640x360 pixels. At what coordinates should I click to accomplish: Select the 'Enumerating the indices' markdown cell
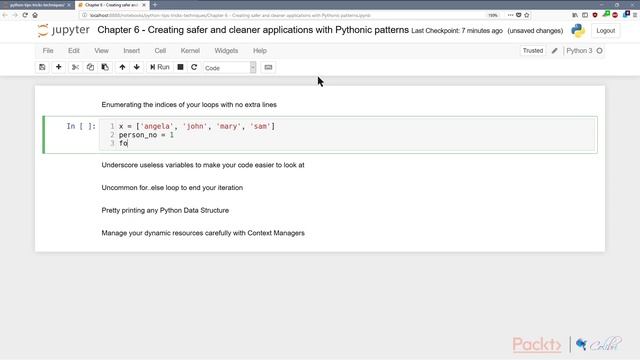tap(189, 104)
